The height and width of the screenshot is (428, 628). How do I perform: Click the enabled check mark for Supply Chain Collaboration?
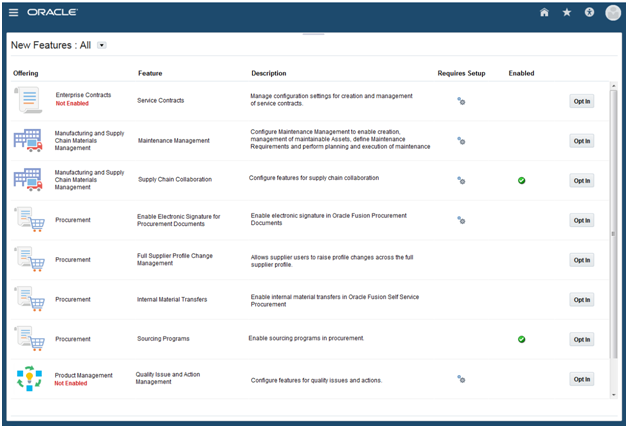521,181
